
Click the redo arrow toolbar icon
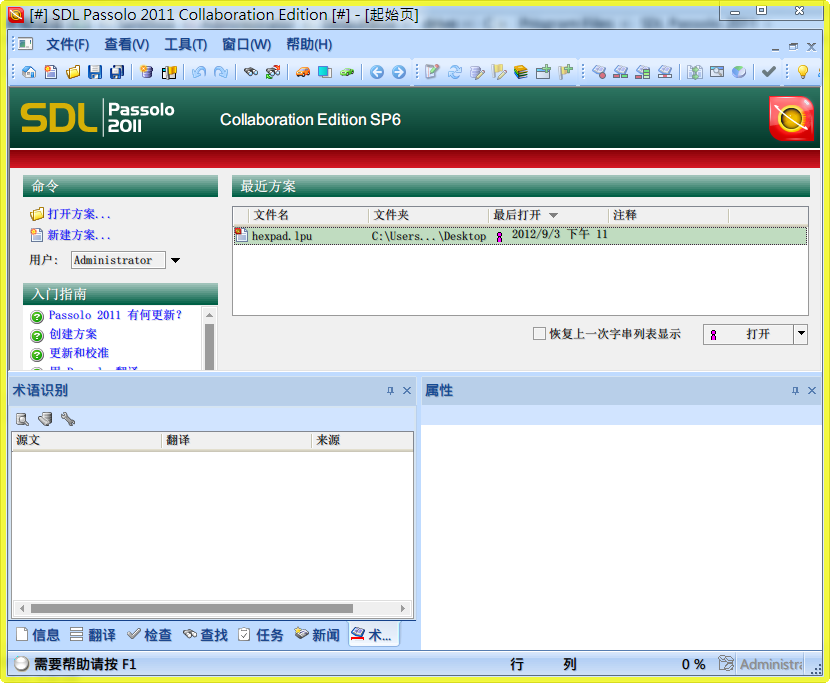tap(221, 72)
